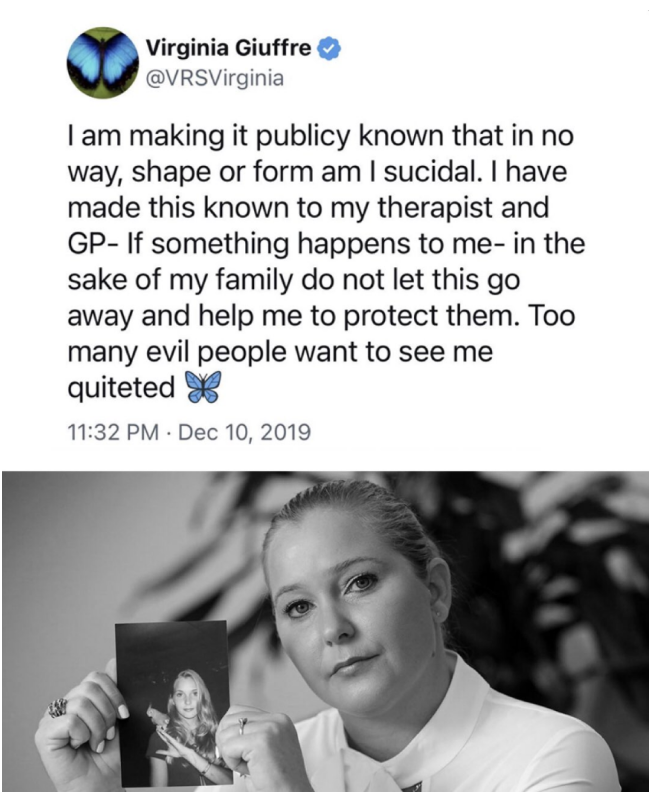655x797 pixels.
Task: Click the blue verified checkmark badge
Action: pos(329,49)
